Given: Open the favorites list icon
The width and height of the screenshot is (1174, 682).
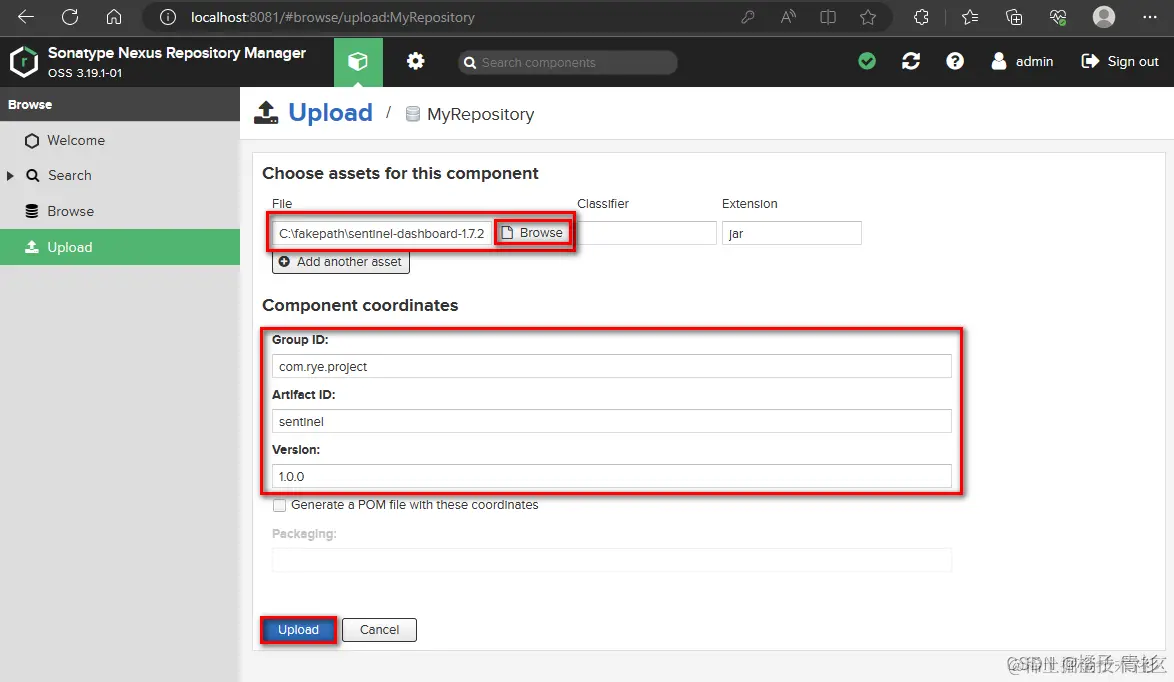Looking at the screenshot, I should point(970,16).
